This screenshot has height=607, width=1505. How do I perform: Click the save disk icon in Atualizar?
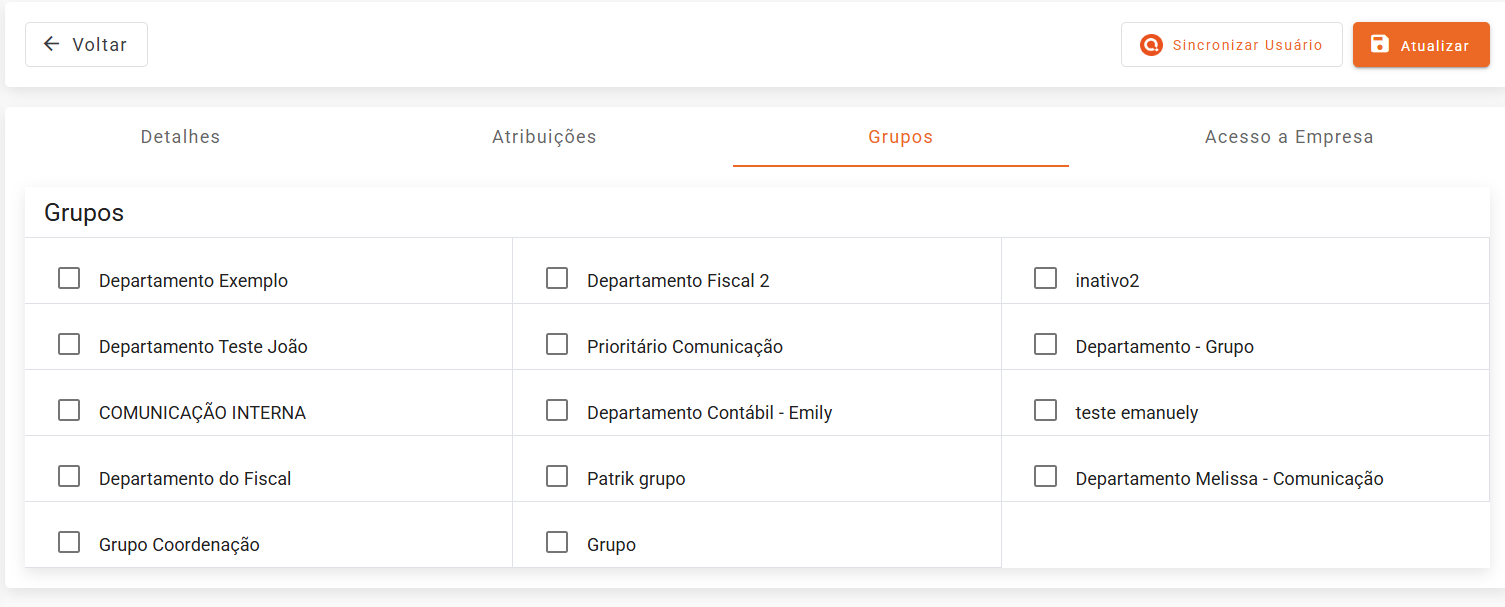pyautogui.click(x=1380, y=44)
